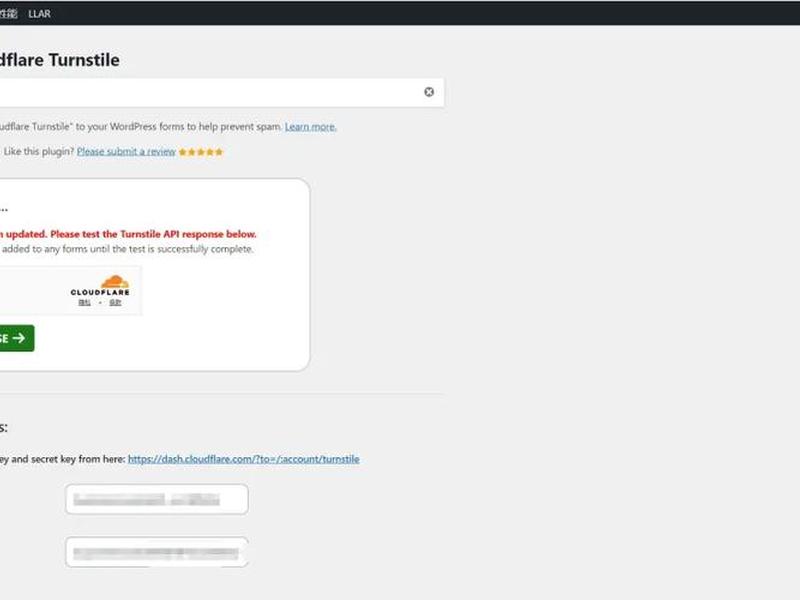Click the Cloudflare cloud logo in widget
The height and width of the screenshot is (600, 800).
point(114,282)
